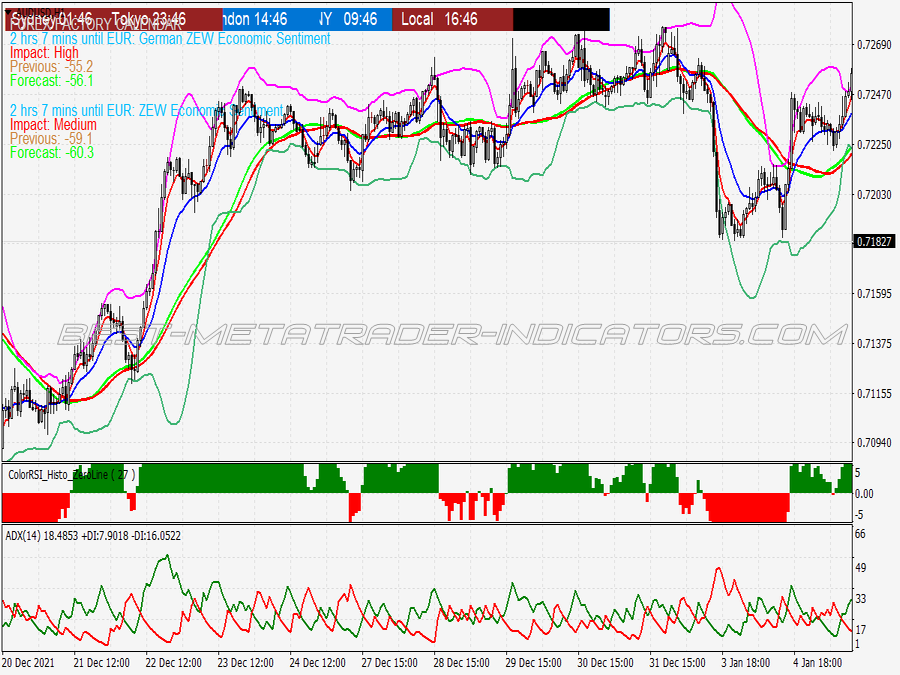Click the 0.72690 price axis label
Image resolution: width=900 pixels, height=675 pixels.
point(874,45)
